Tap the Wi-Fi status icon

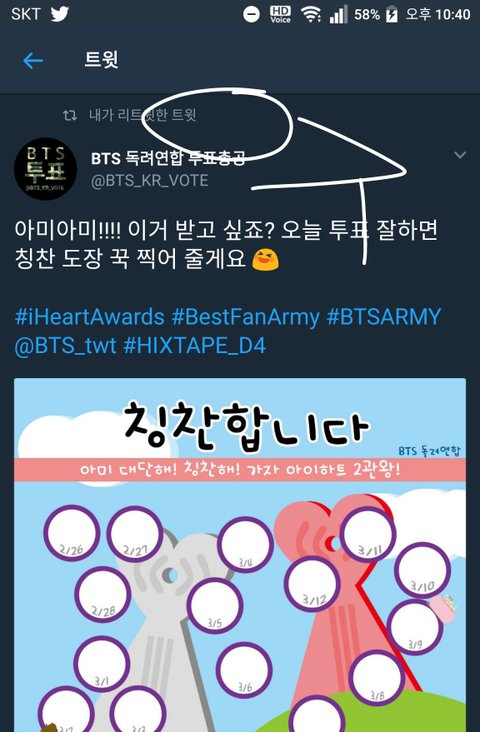[x=311, y=14]
